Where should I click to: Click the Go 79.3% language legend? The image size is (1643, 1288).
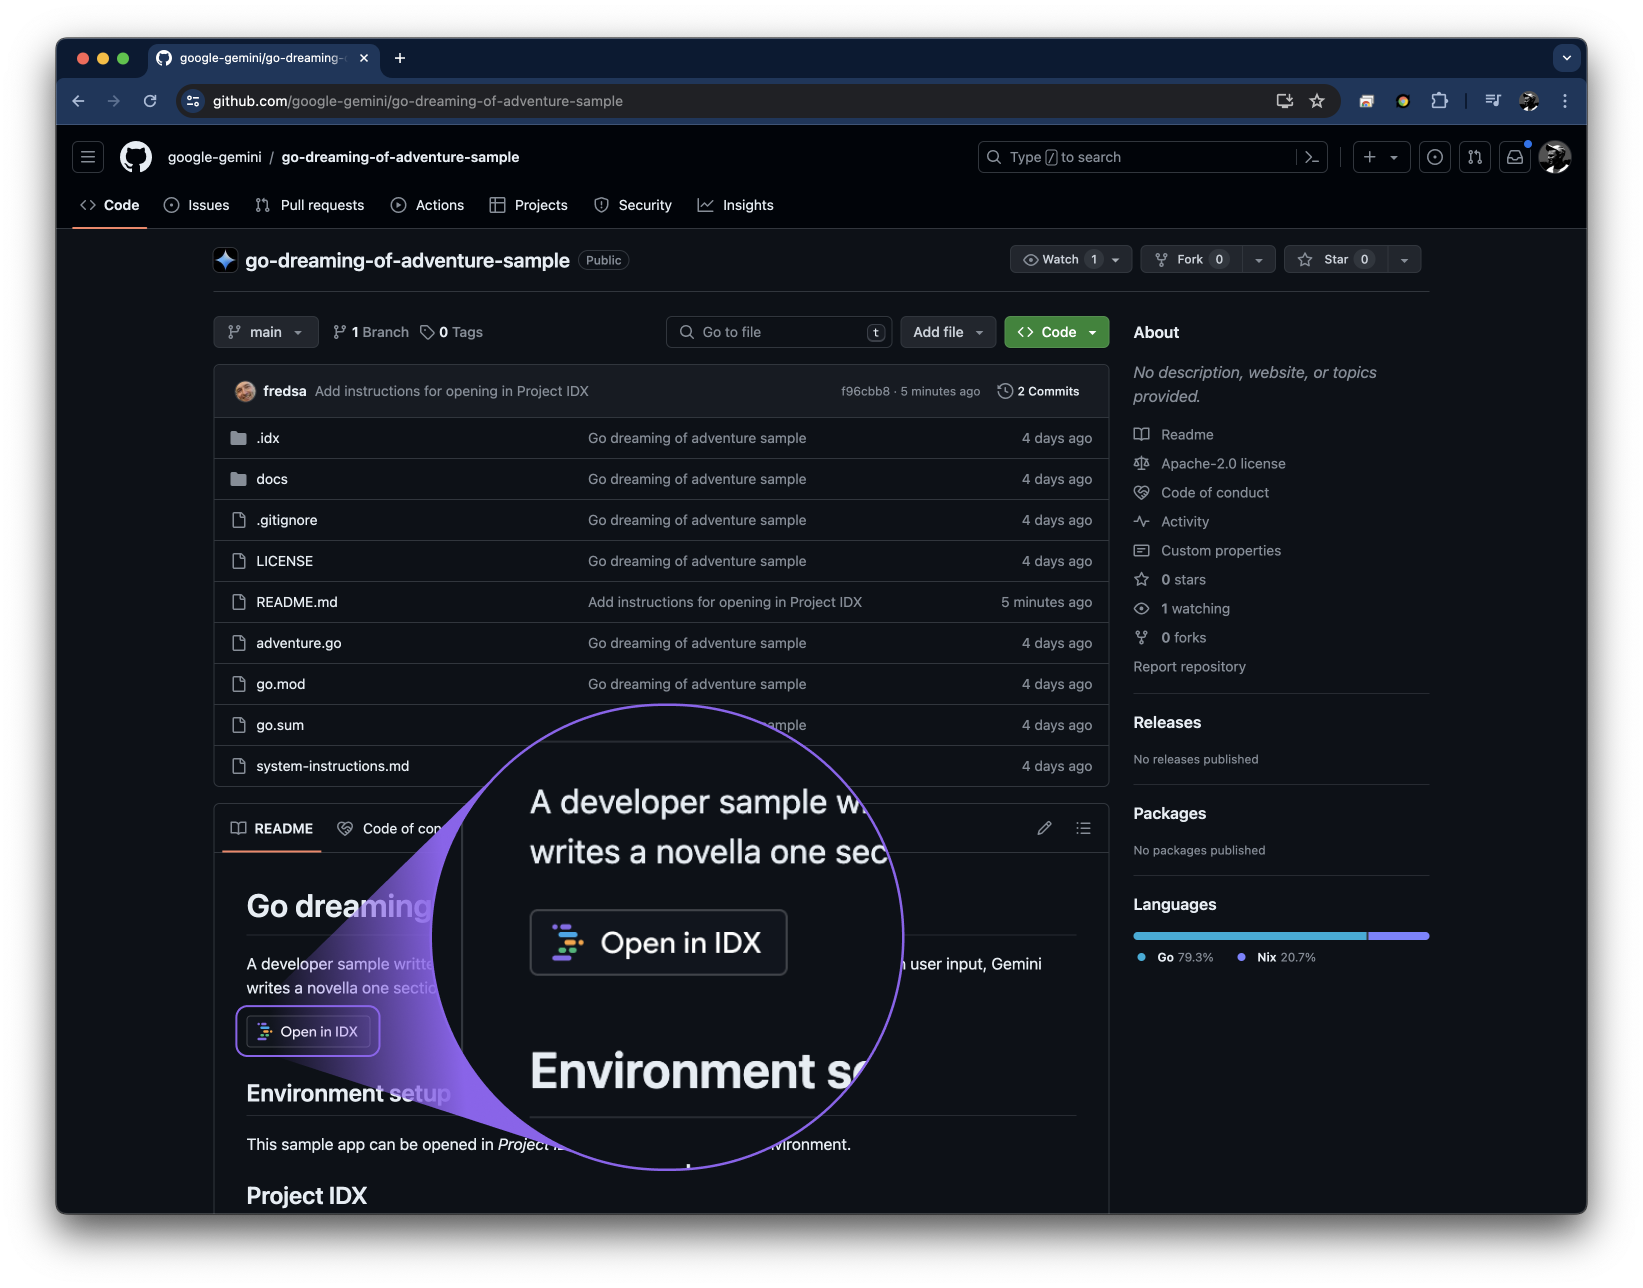click(x=1175, y=957)
